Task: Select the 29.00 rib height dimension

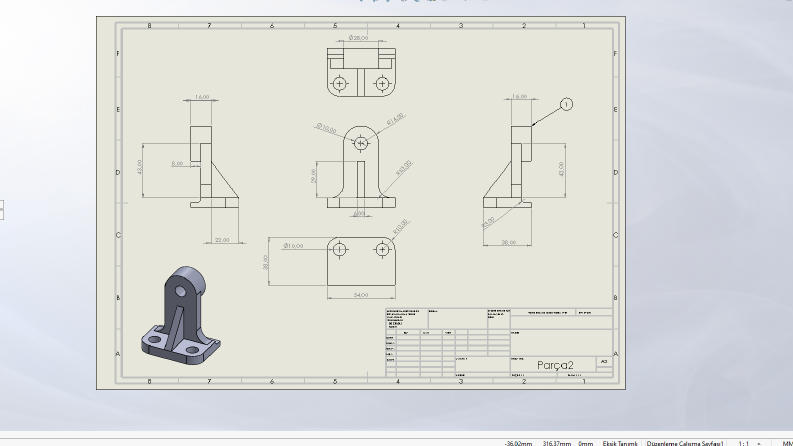Action: (x=313, y=176)
